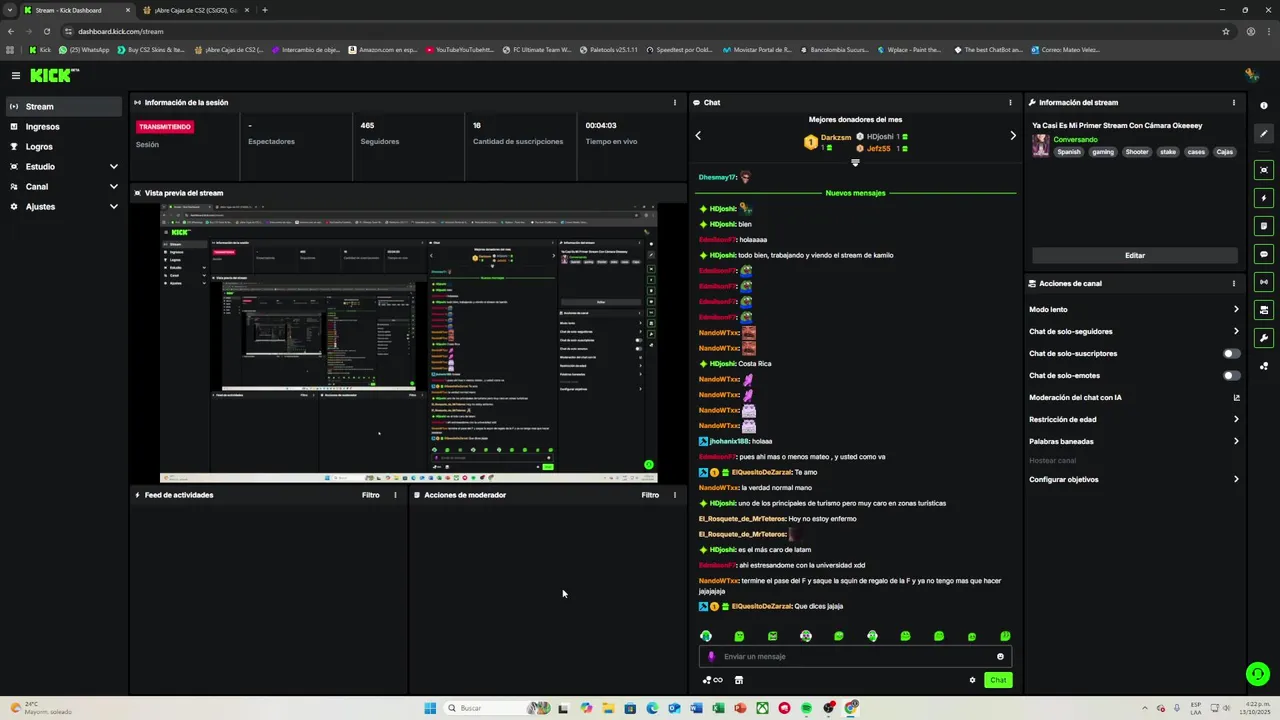Click username HDjoshi in Costa Rica message
The width and height of the screenshot is (1280, 720).
(722, 364)
